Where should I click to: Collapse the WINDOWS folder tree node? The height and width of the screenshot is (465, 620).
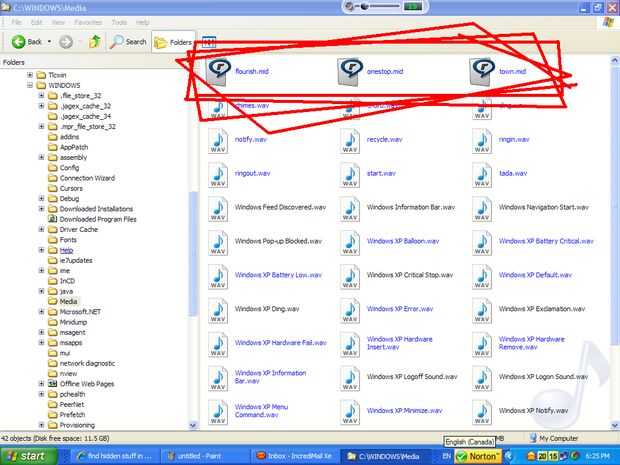tap(30, 85)
